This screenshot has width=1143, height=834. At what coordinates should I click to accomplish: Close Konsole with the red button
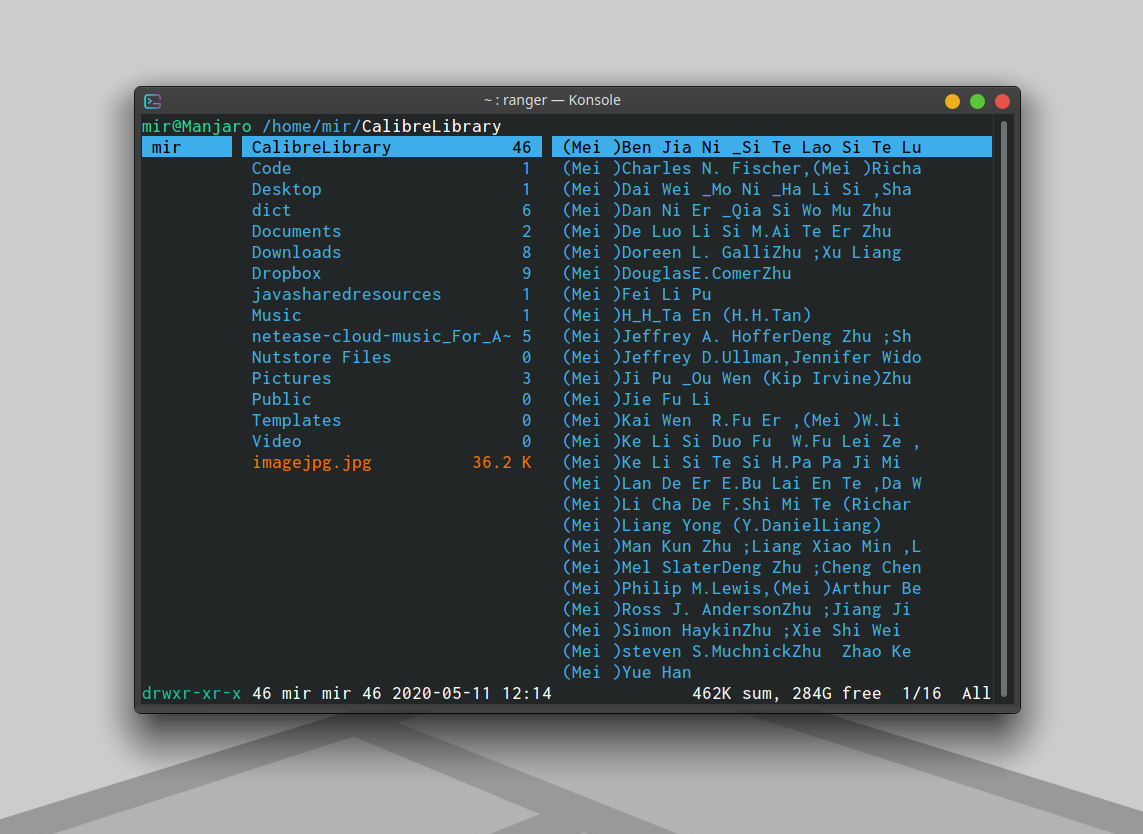click(1002, 101)
